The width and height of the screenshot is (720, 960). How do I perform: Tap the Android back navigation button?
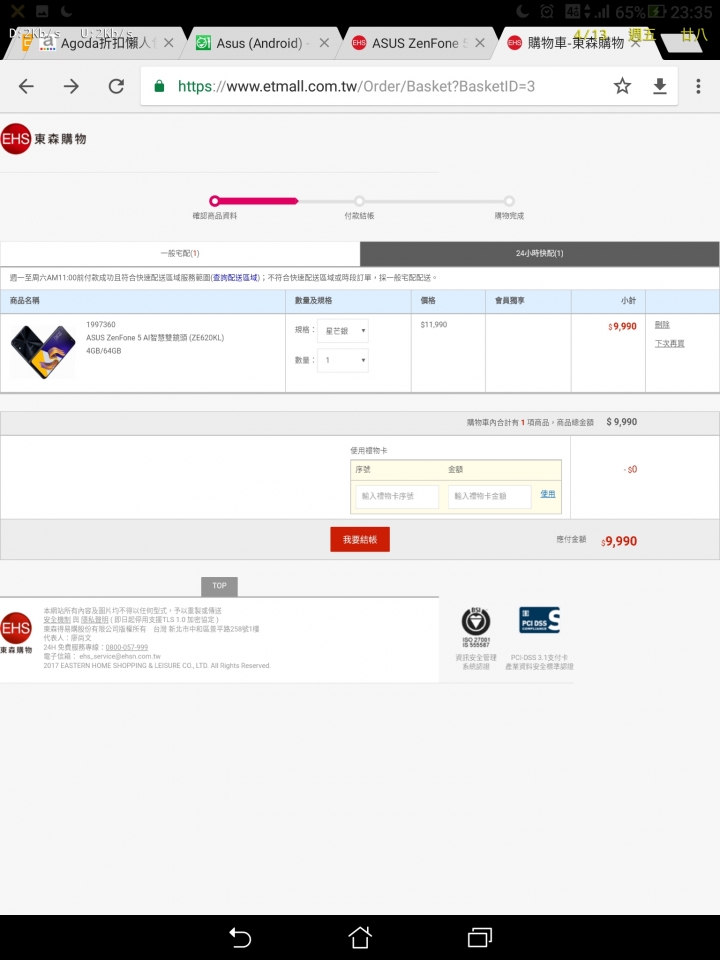coord(240,937)
